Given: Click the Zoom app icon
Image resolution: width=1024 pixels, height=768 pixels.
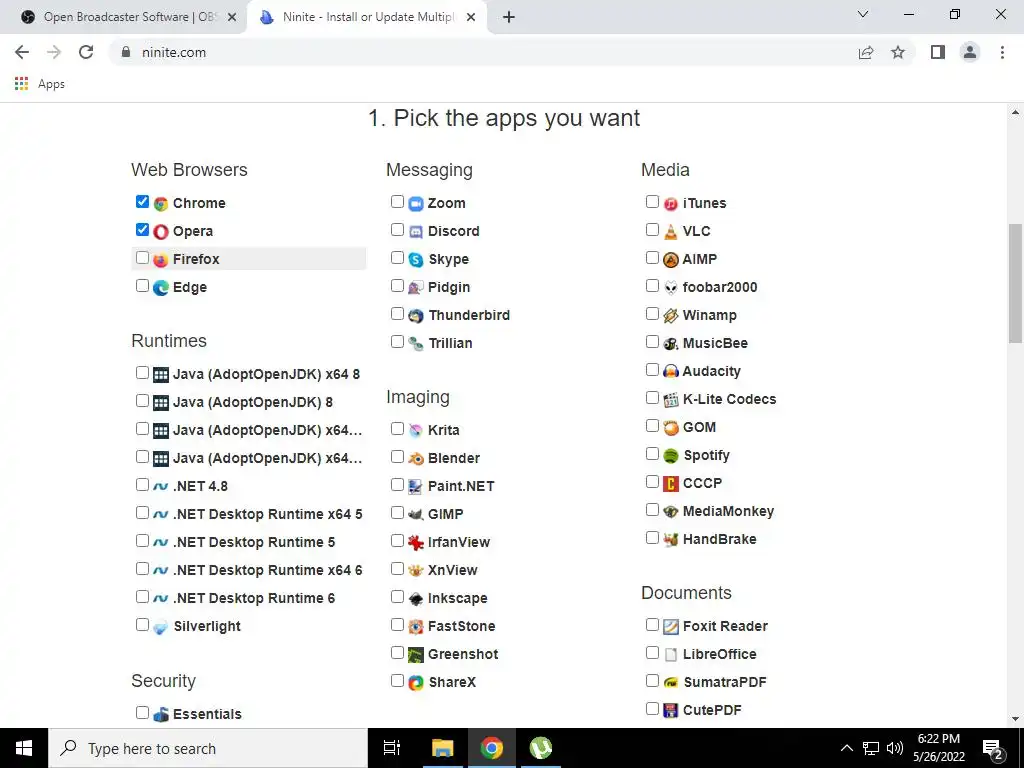Looking at the screenshot, I should (416, 204).
